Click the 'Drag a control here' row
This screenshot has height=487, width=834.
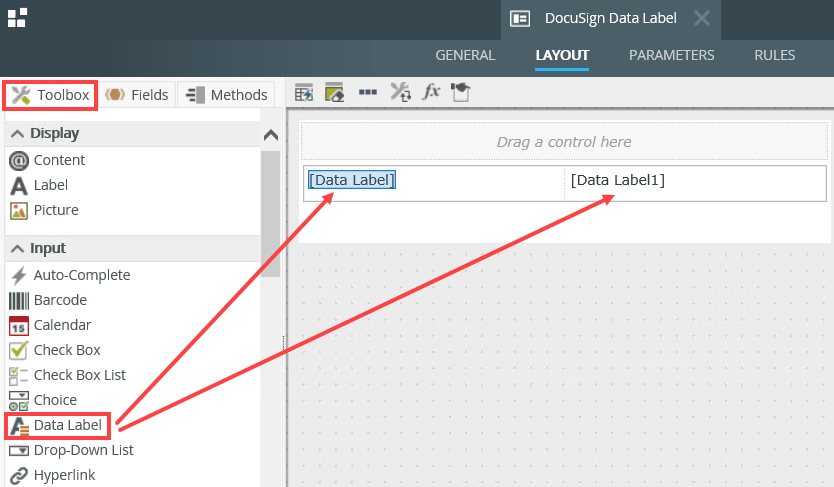564,141
